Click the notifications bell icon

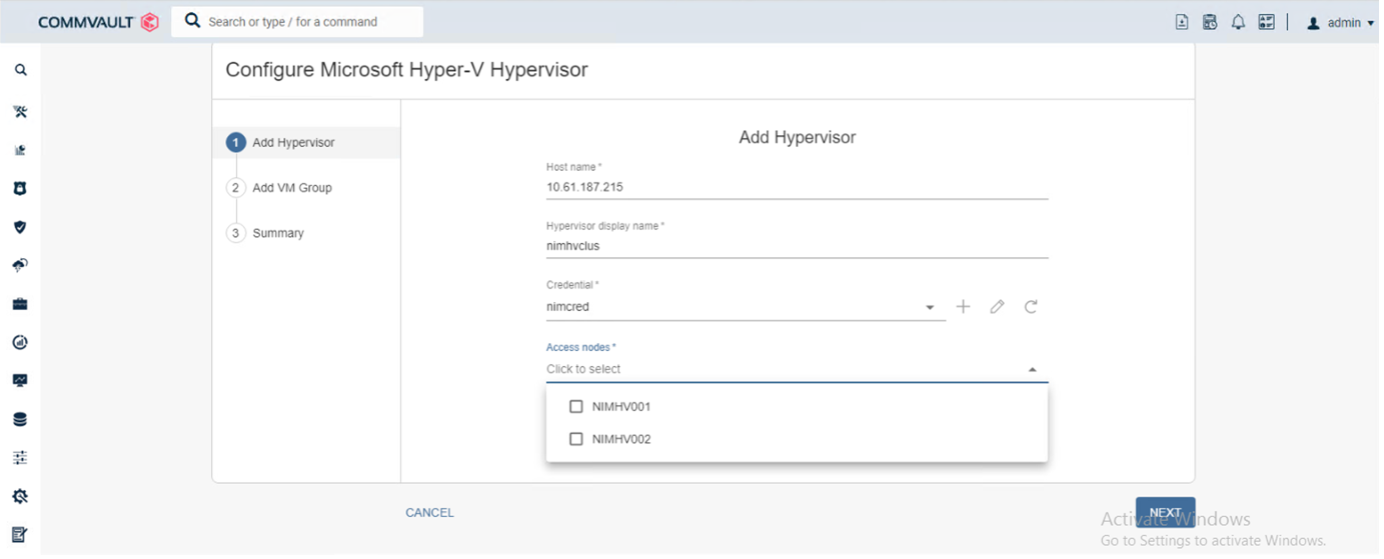tap(1238, 22)
